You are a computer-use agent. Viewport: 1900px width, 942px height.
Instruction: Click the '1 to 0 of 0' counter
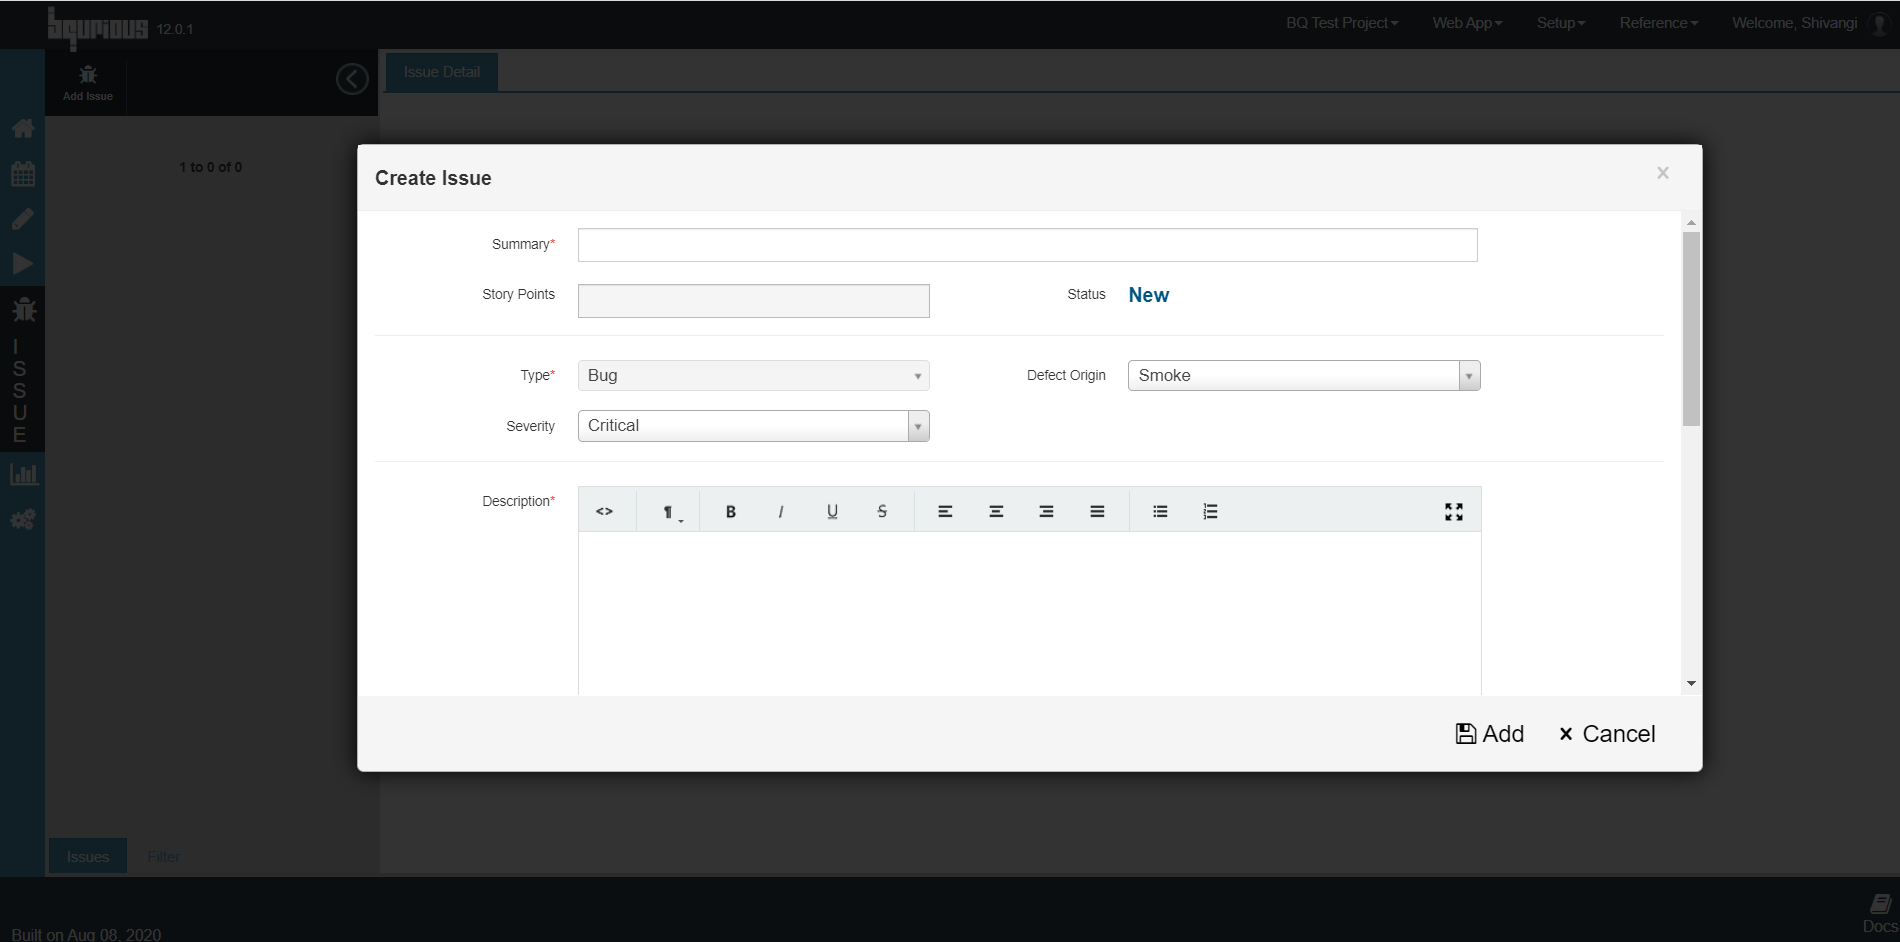(211, 167)
